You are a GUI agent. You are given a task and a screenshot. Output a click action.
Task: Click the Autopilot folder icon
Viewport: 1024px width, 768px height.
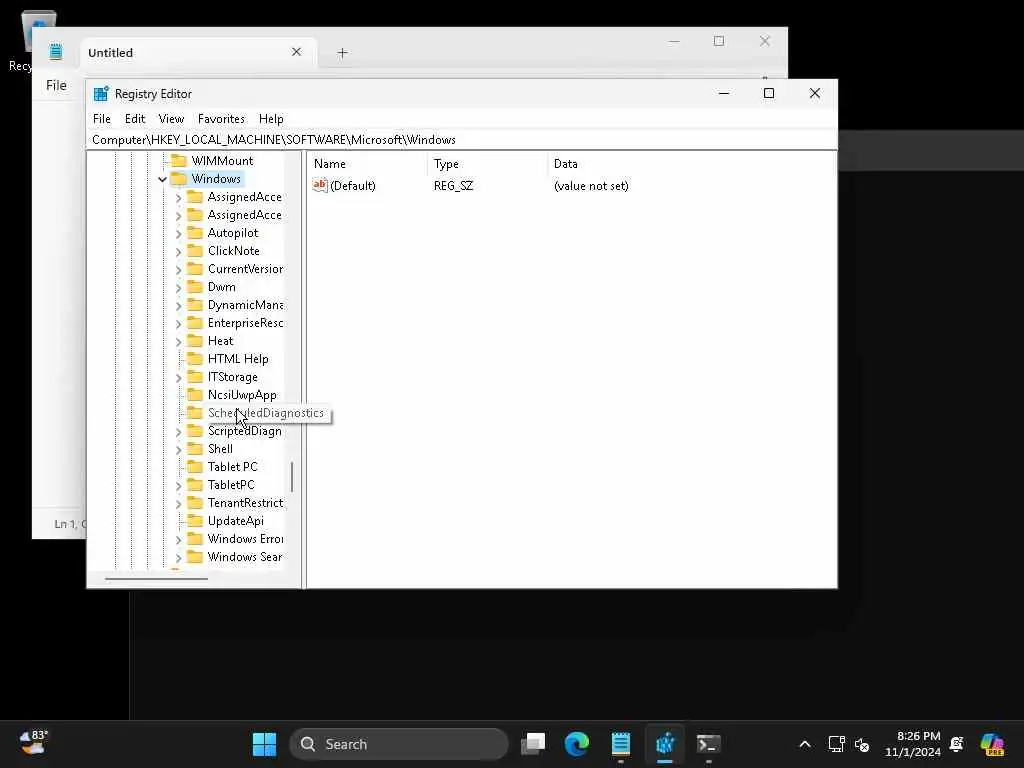point(195,232)
